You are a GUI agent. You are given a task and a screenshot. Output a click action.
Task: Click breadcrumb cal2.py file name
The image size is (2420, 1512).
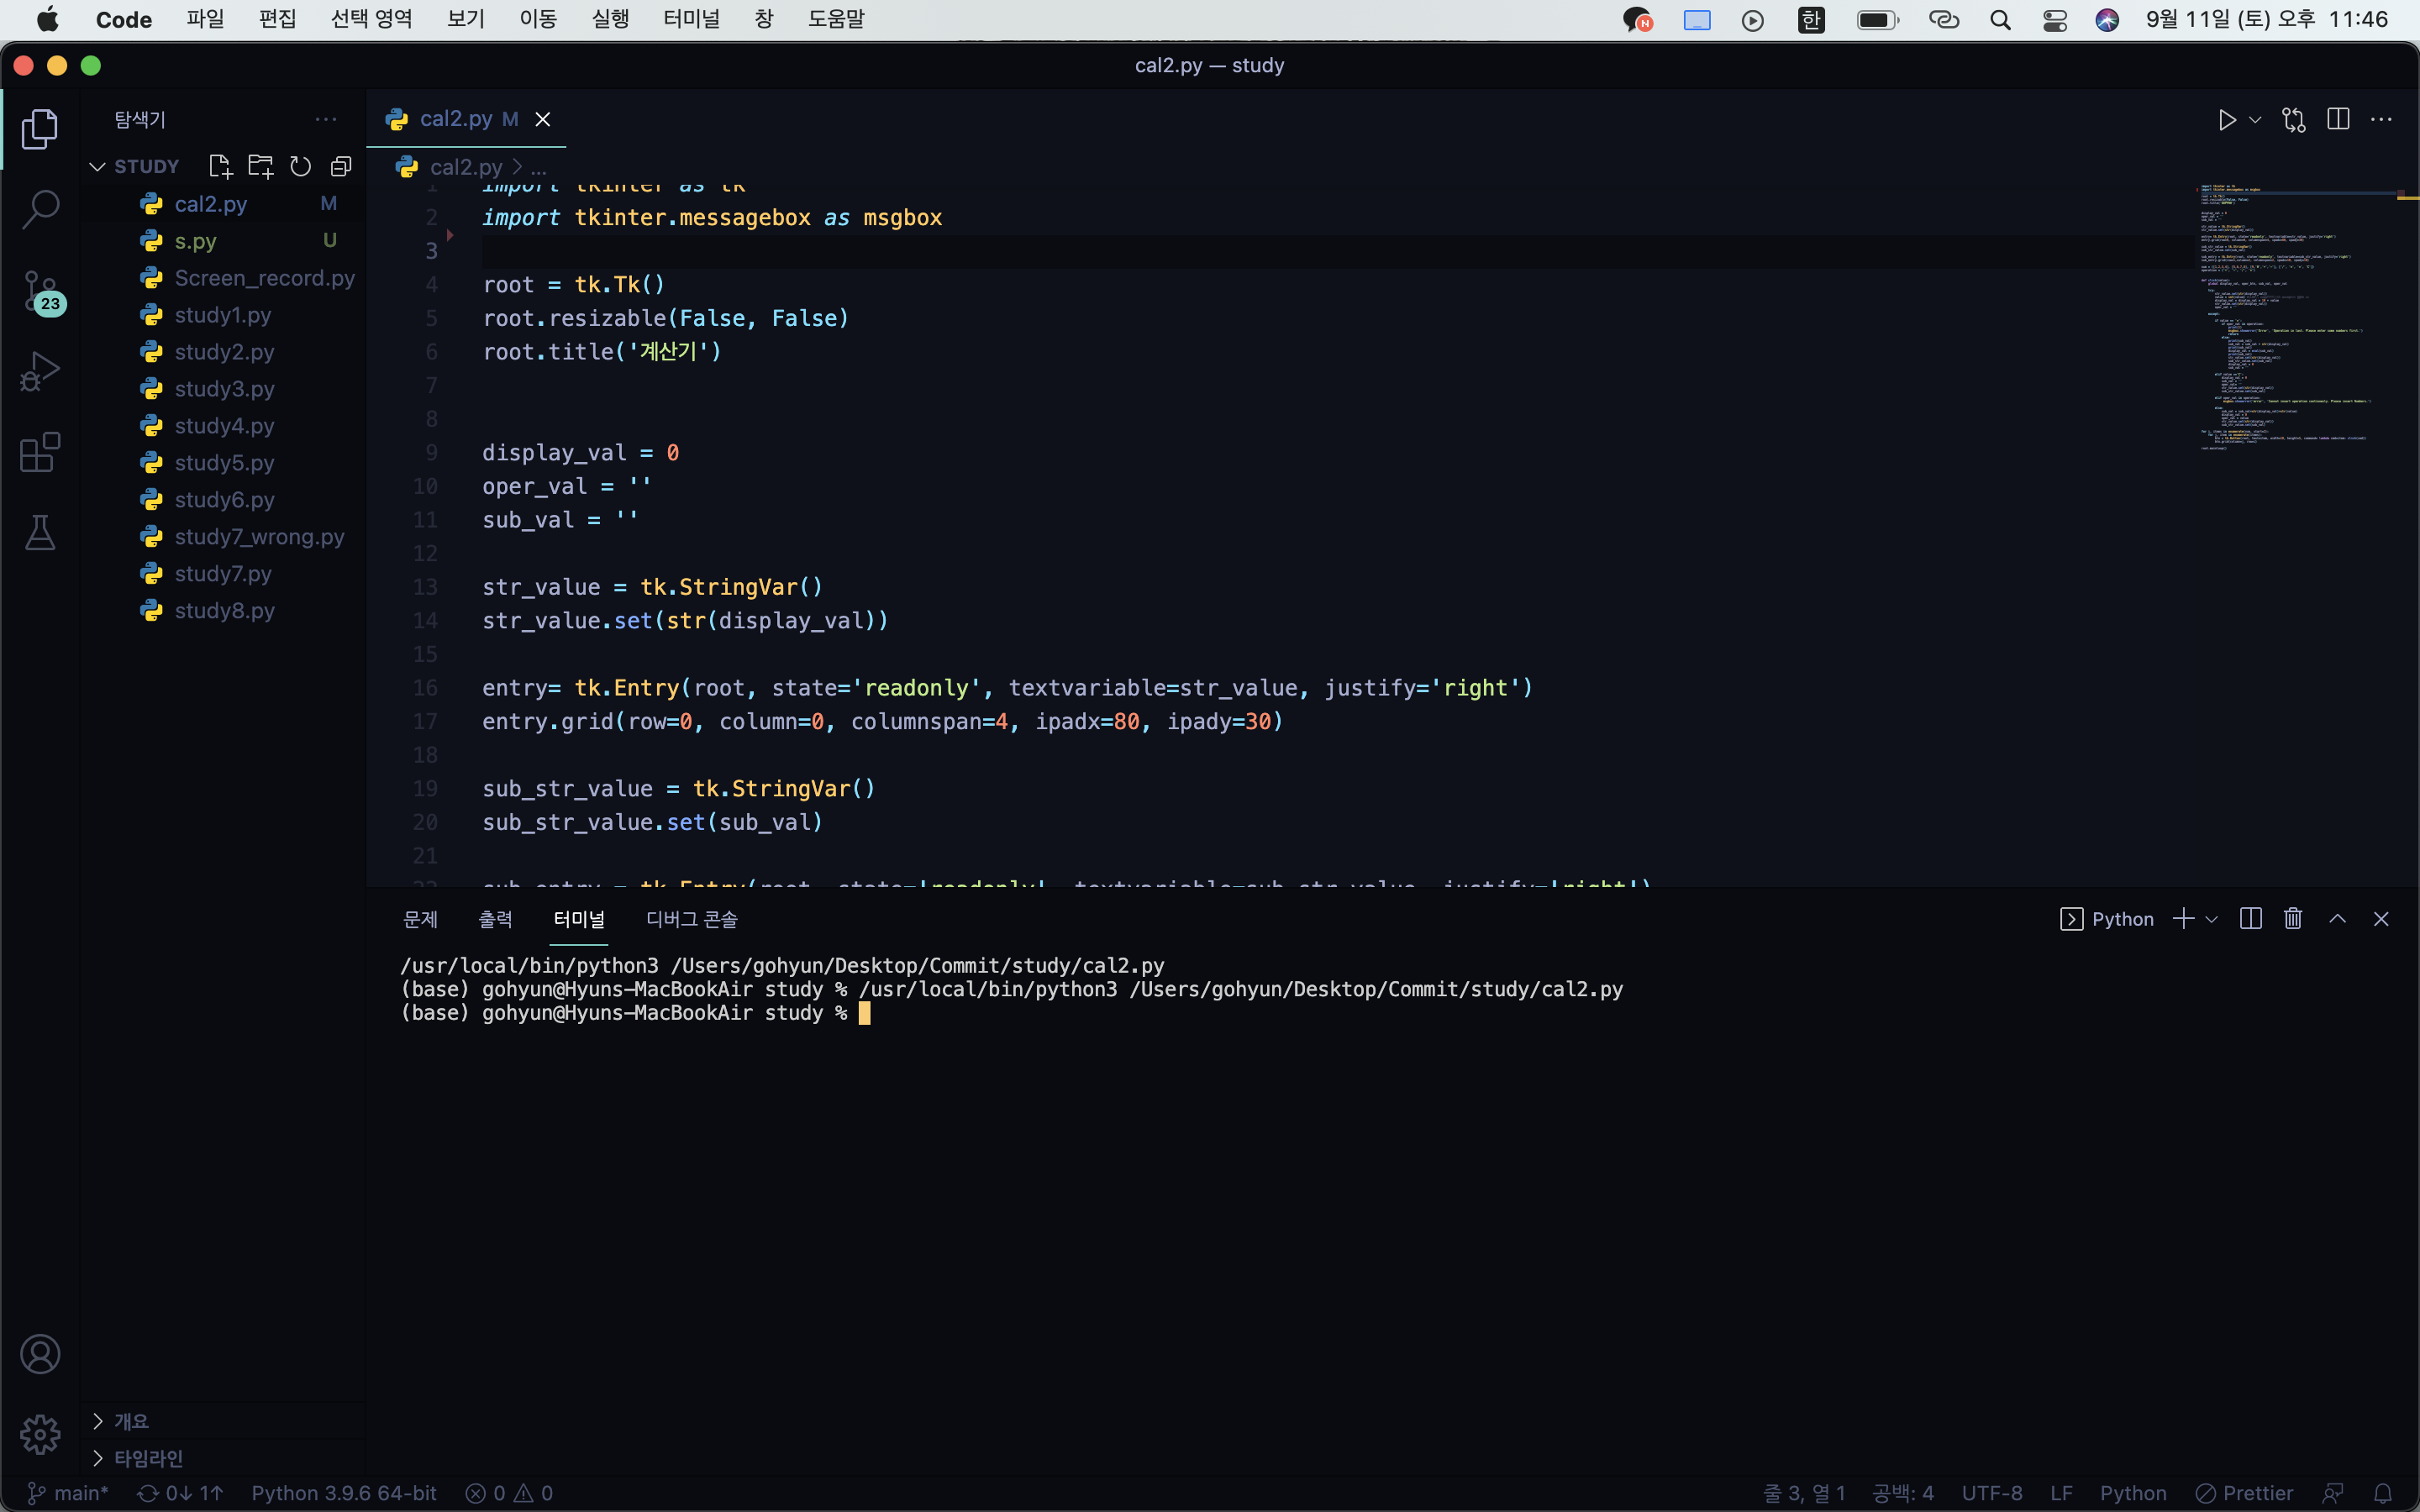pos(466,167)
